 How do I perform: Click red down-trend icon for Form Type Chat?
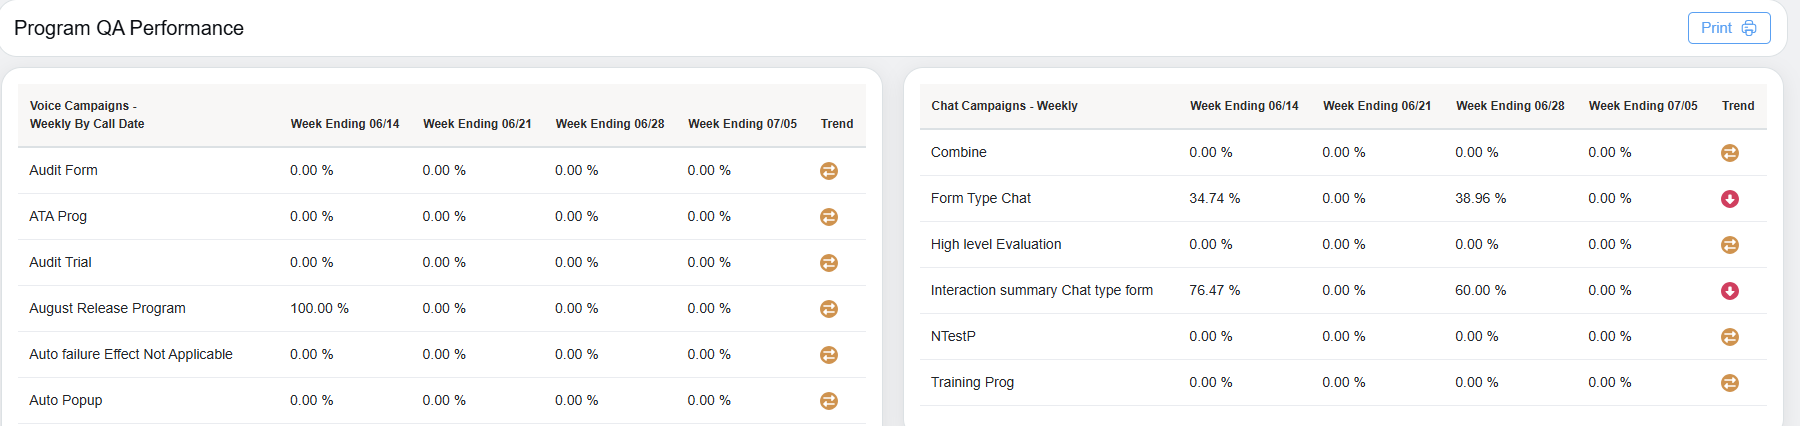1730,199
